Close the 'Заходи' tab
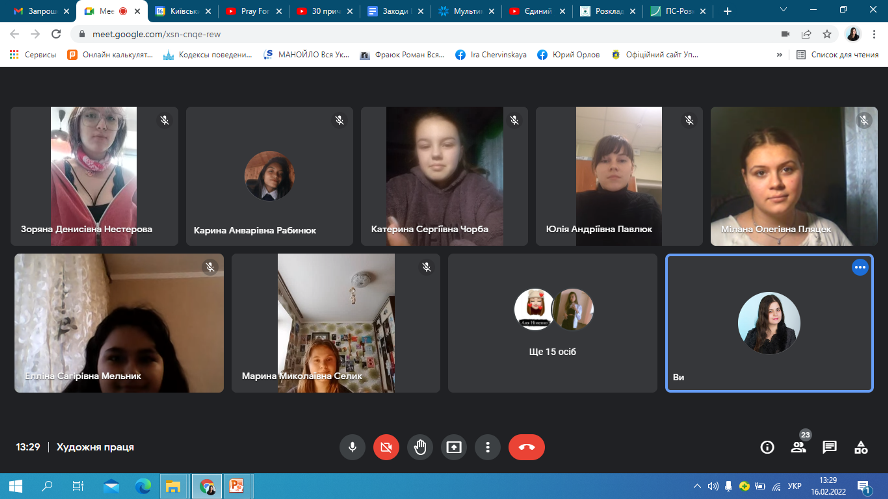Screen dimensions: 888x499 [420, 11]
